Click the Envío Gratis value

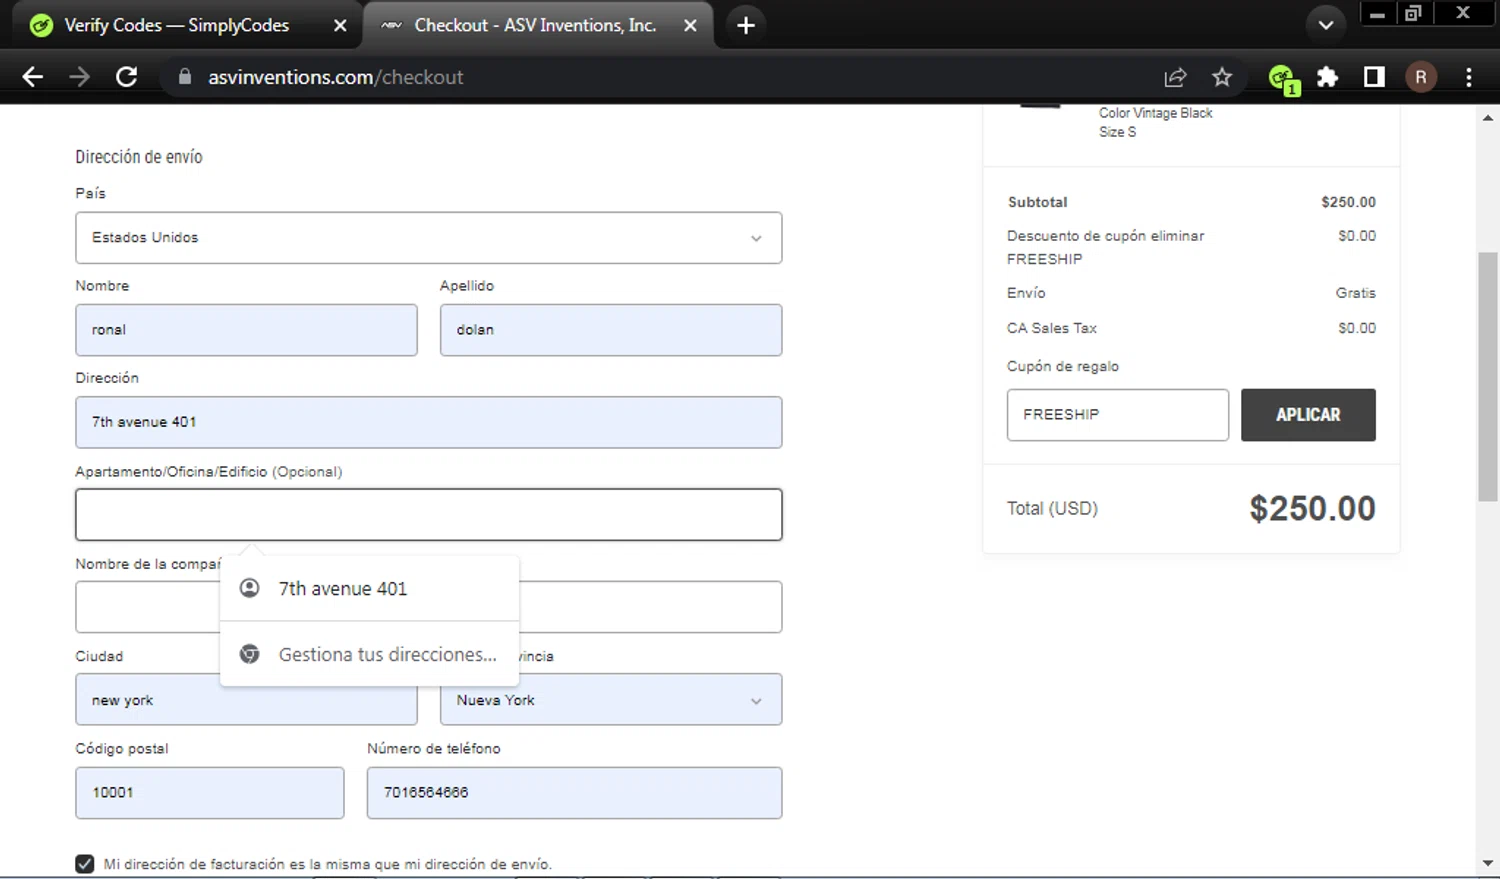point(1356,293)
